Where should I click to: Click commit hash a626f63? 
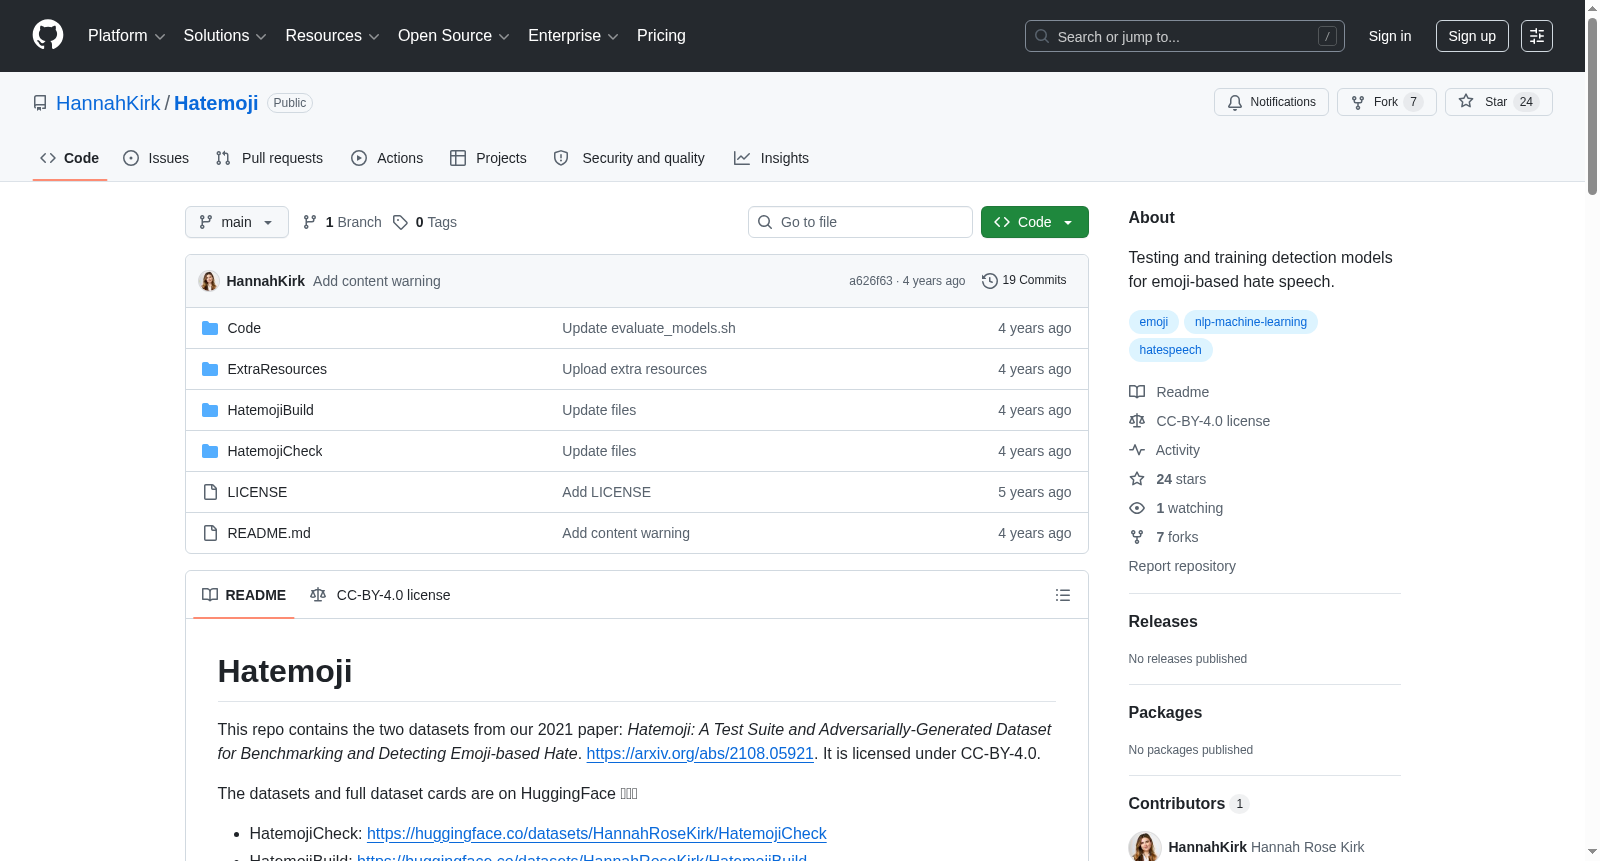pyautogui.click(x=871, y=281)
